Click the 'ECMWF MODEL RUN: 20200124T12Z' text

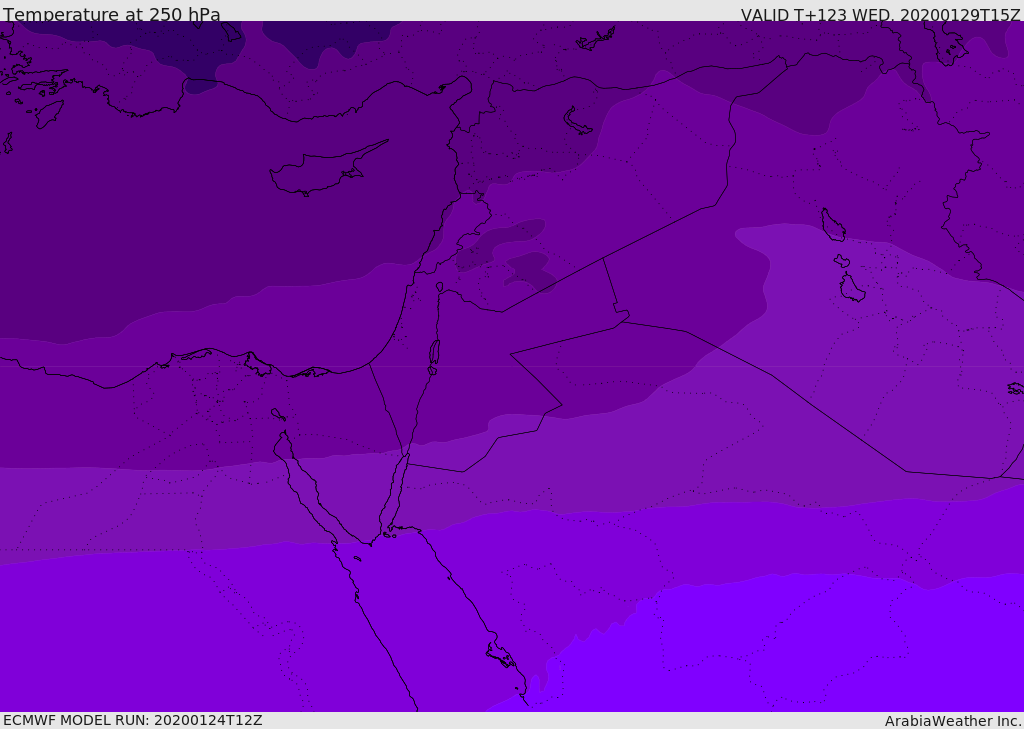point(133,720)
